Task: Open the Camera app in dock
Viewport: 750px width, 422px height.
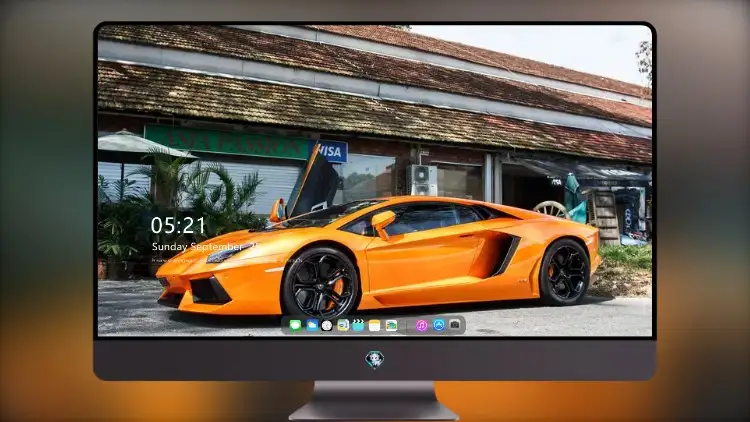Action: tap(455, 325)
